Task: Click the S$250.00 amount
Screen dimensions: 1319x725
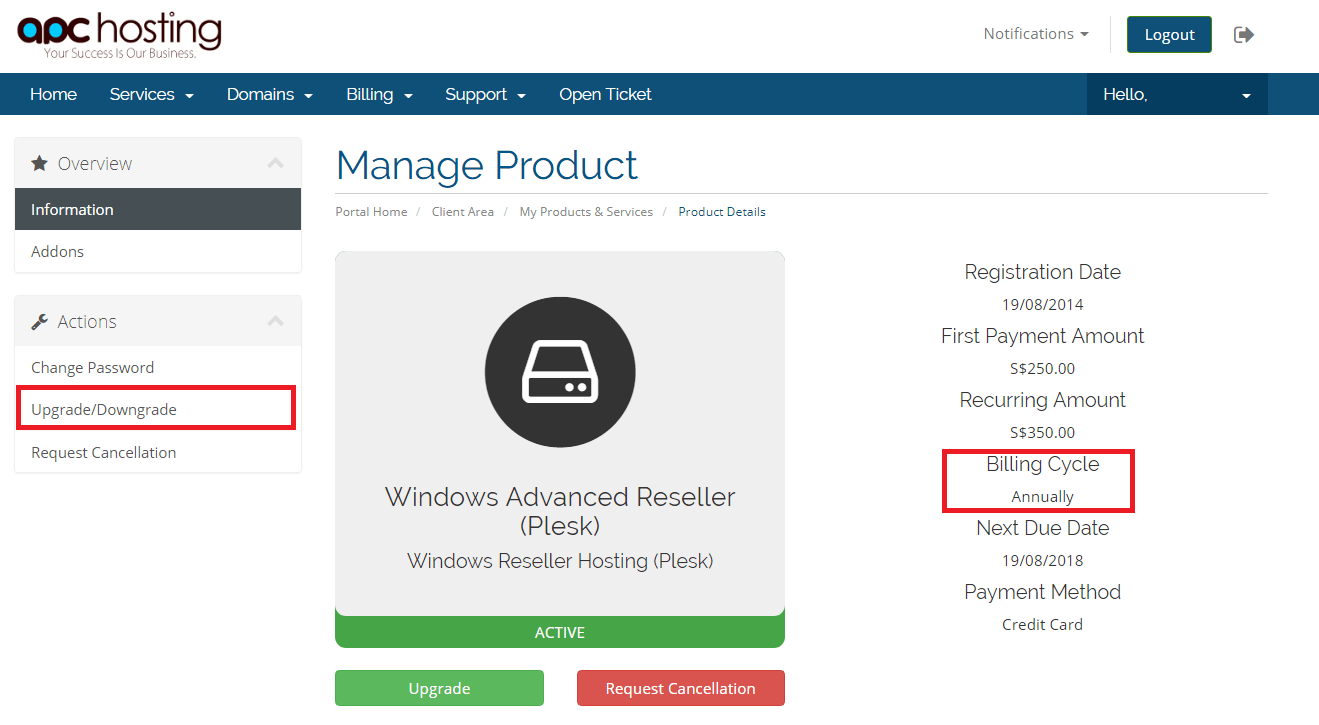Action: (x=1043, y=368)
